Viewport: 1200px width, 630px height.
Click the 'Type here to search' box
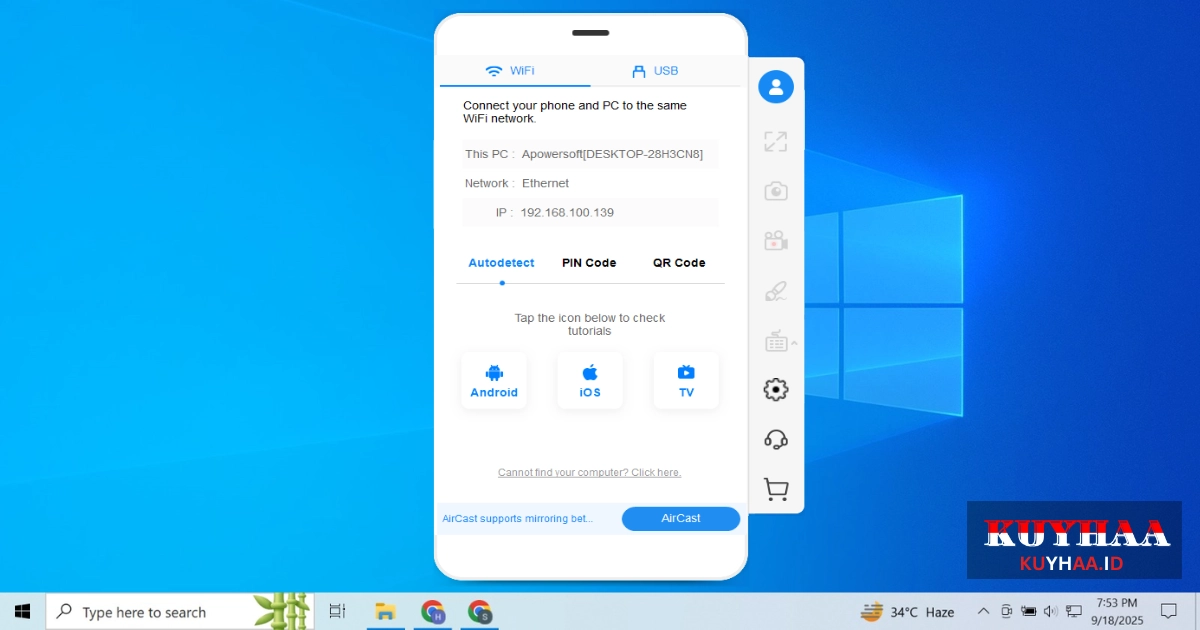click(180, 611)
